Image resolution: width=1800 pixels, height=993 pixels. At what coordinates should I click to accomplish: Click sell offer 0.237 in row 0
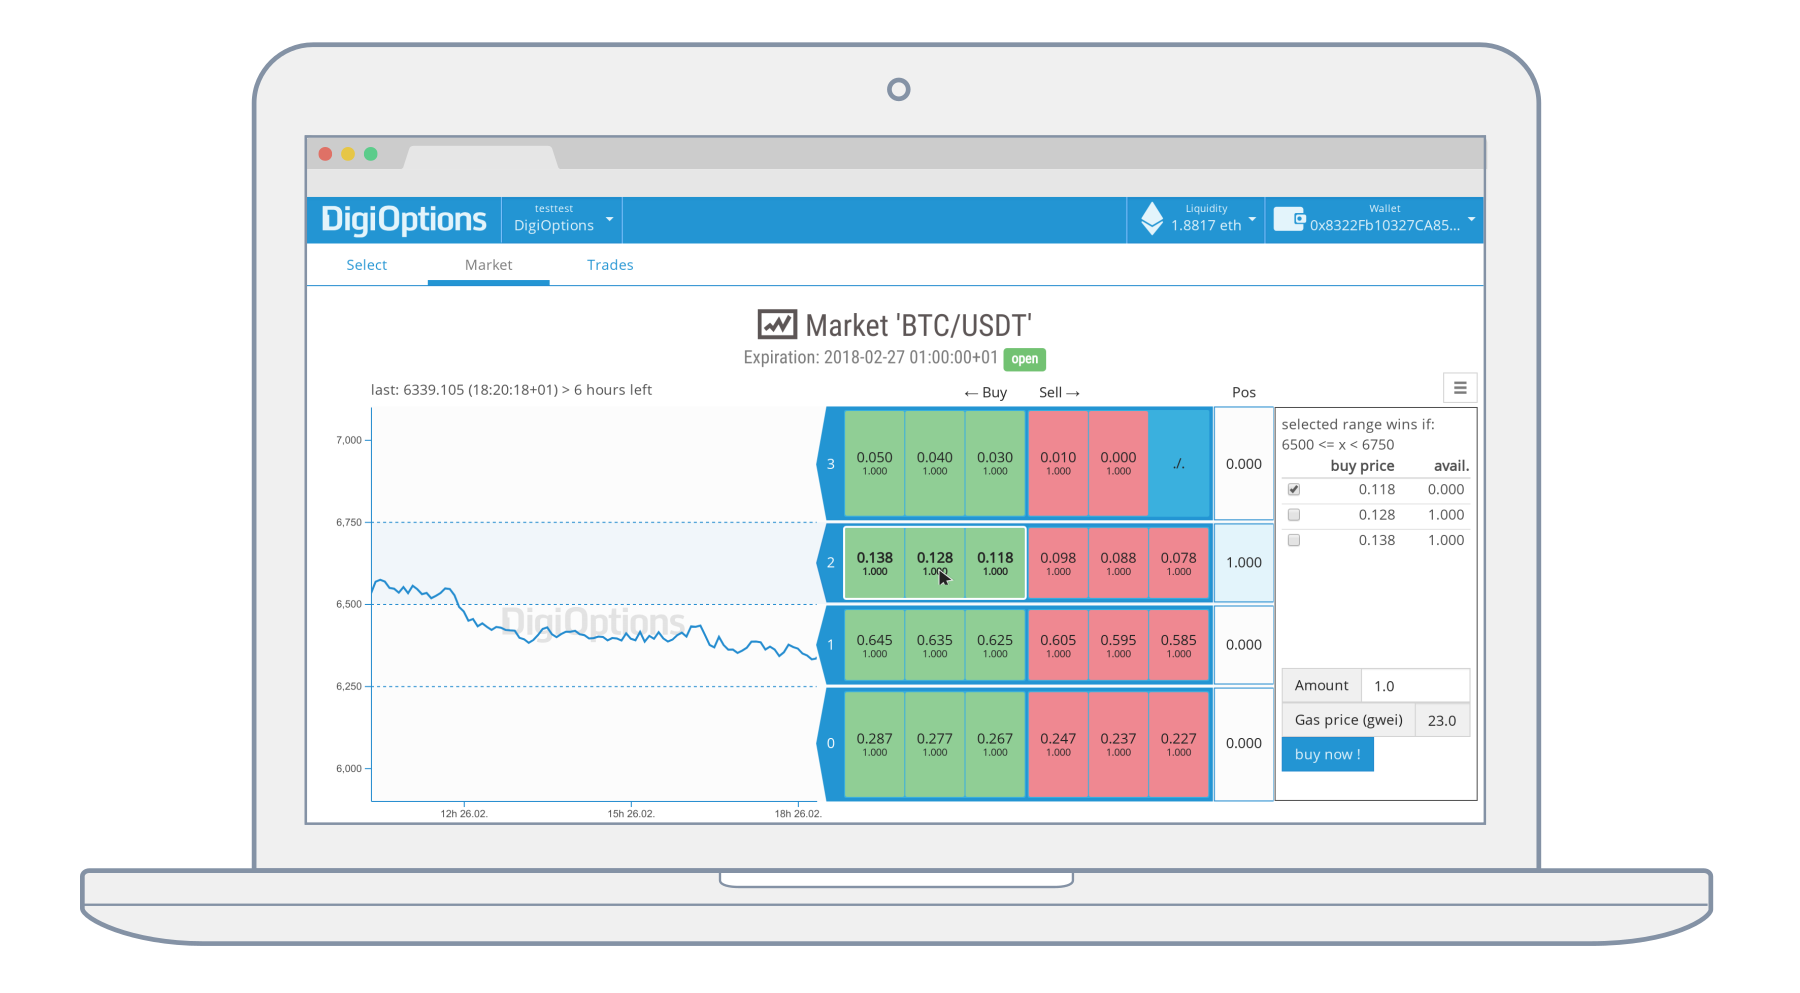(1118, 744)
